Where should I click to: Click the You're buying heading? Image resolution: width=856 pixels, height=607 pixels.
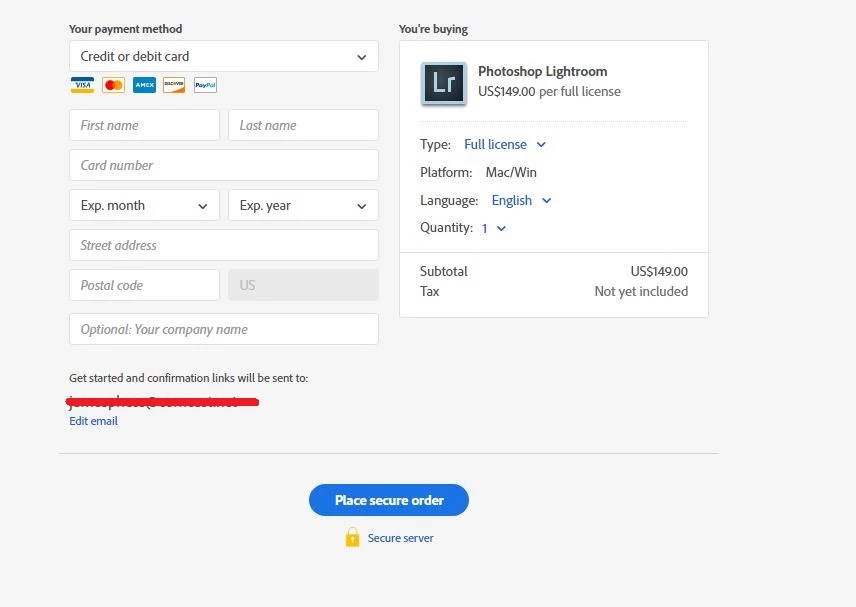(x=433, y=29)
